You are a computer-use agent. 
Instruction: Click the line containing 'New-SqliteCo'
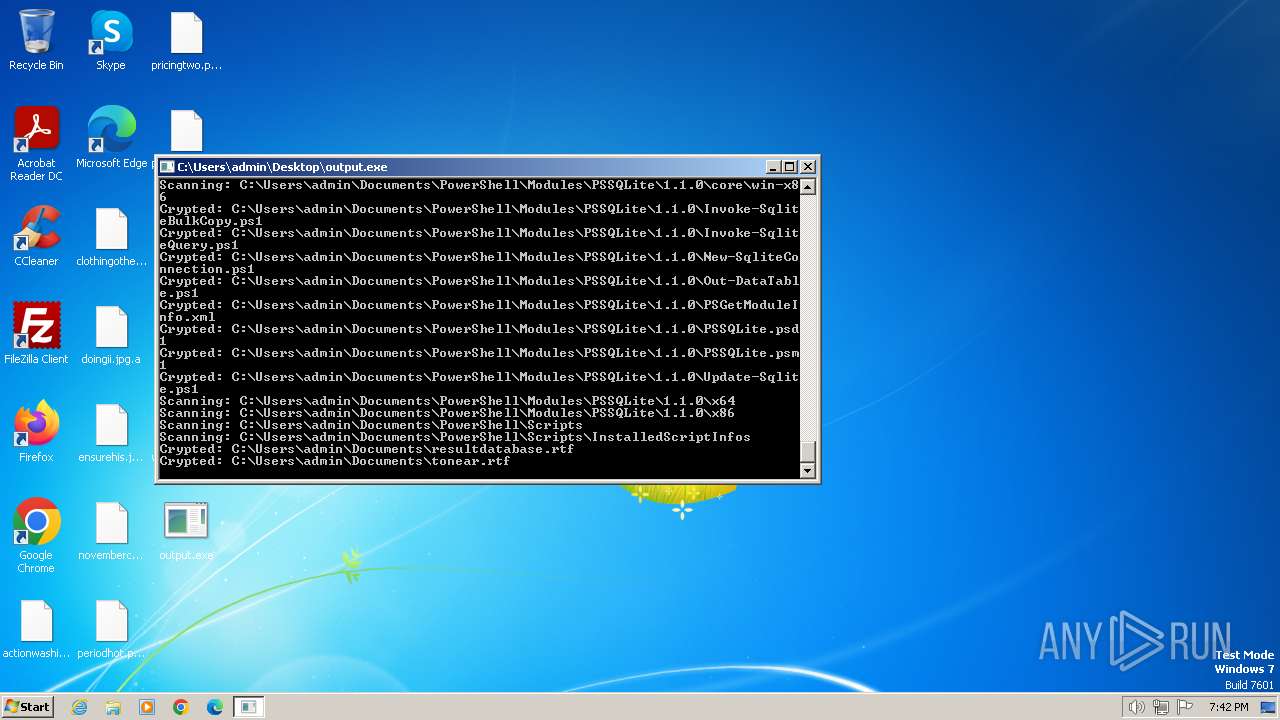479,257
